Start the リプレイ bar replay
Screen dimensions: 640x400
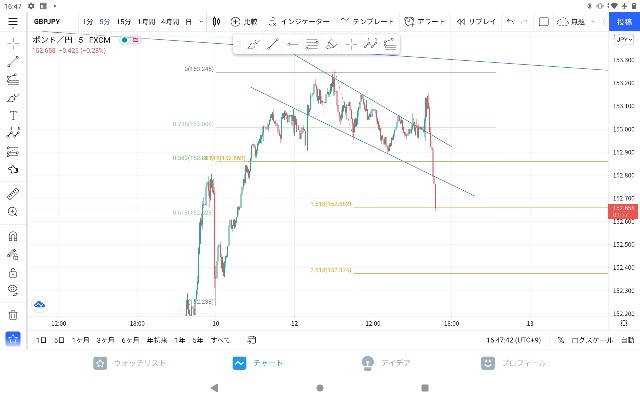(476, 22)
